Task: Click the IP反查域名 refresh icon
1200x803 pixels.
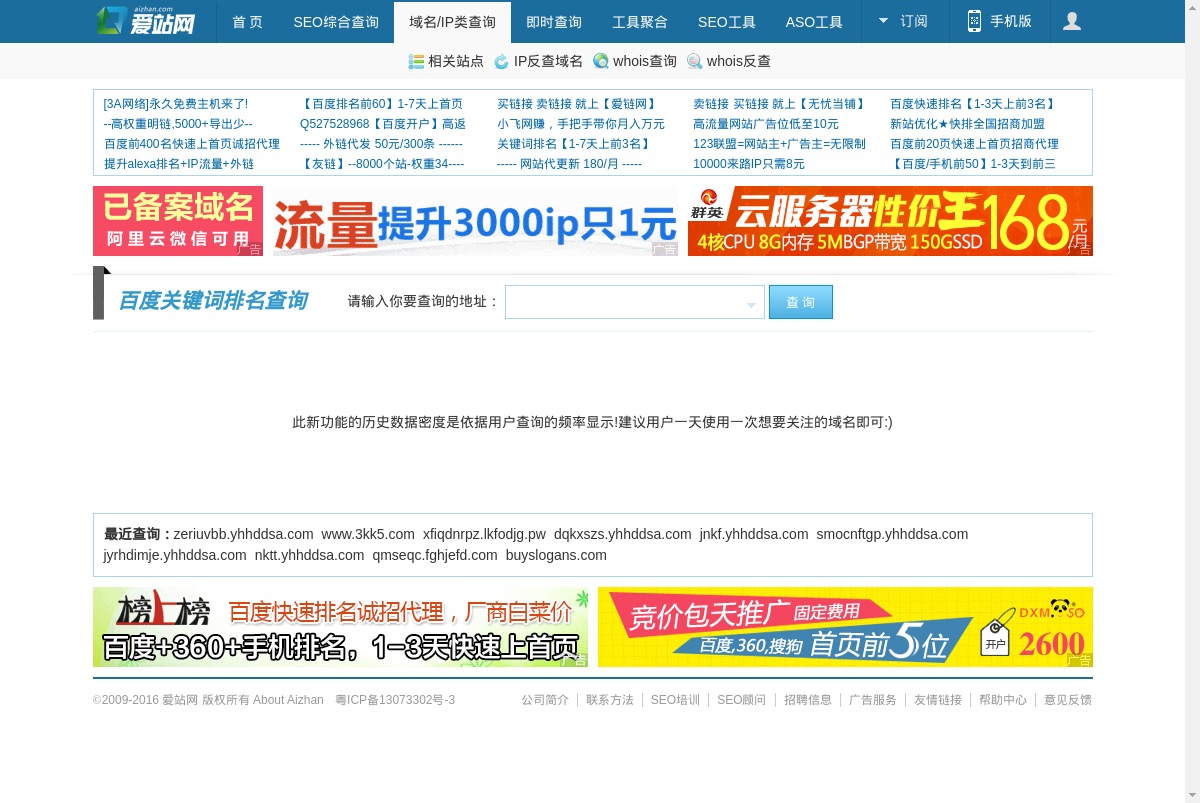Action: 502,61
